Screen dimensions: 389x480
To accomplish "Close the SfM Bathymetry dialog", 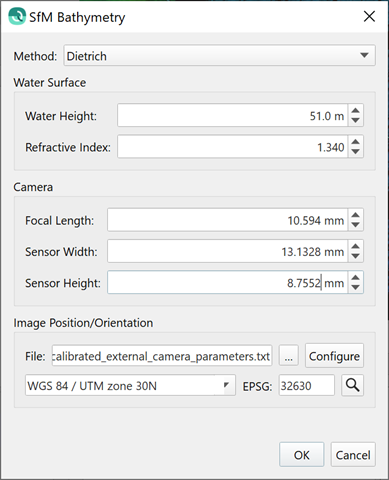I will [x=369, y=16].
